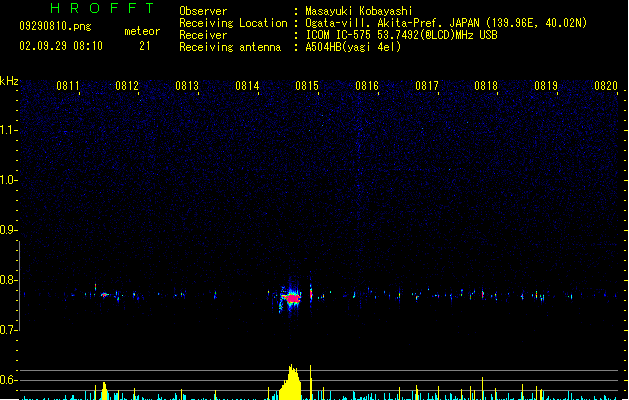
Task: Click the 0820 time marker
Action: click(x=606, y=86)
